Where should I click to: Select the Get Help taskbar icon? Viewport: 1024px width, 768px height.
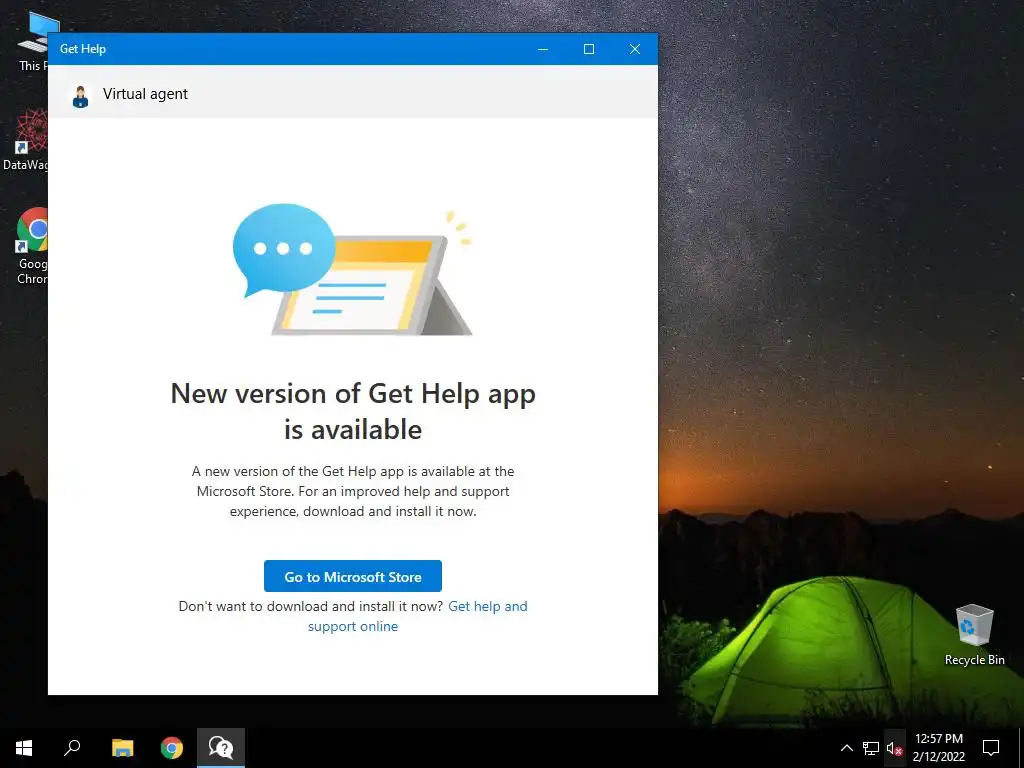pos(221,748)
